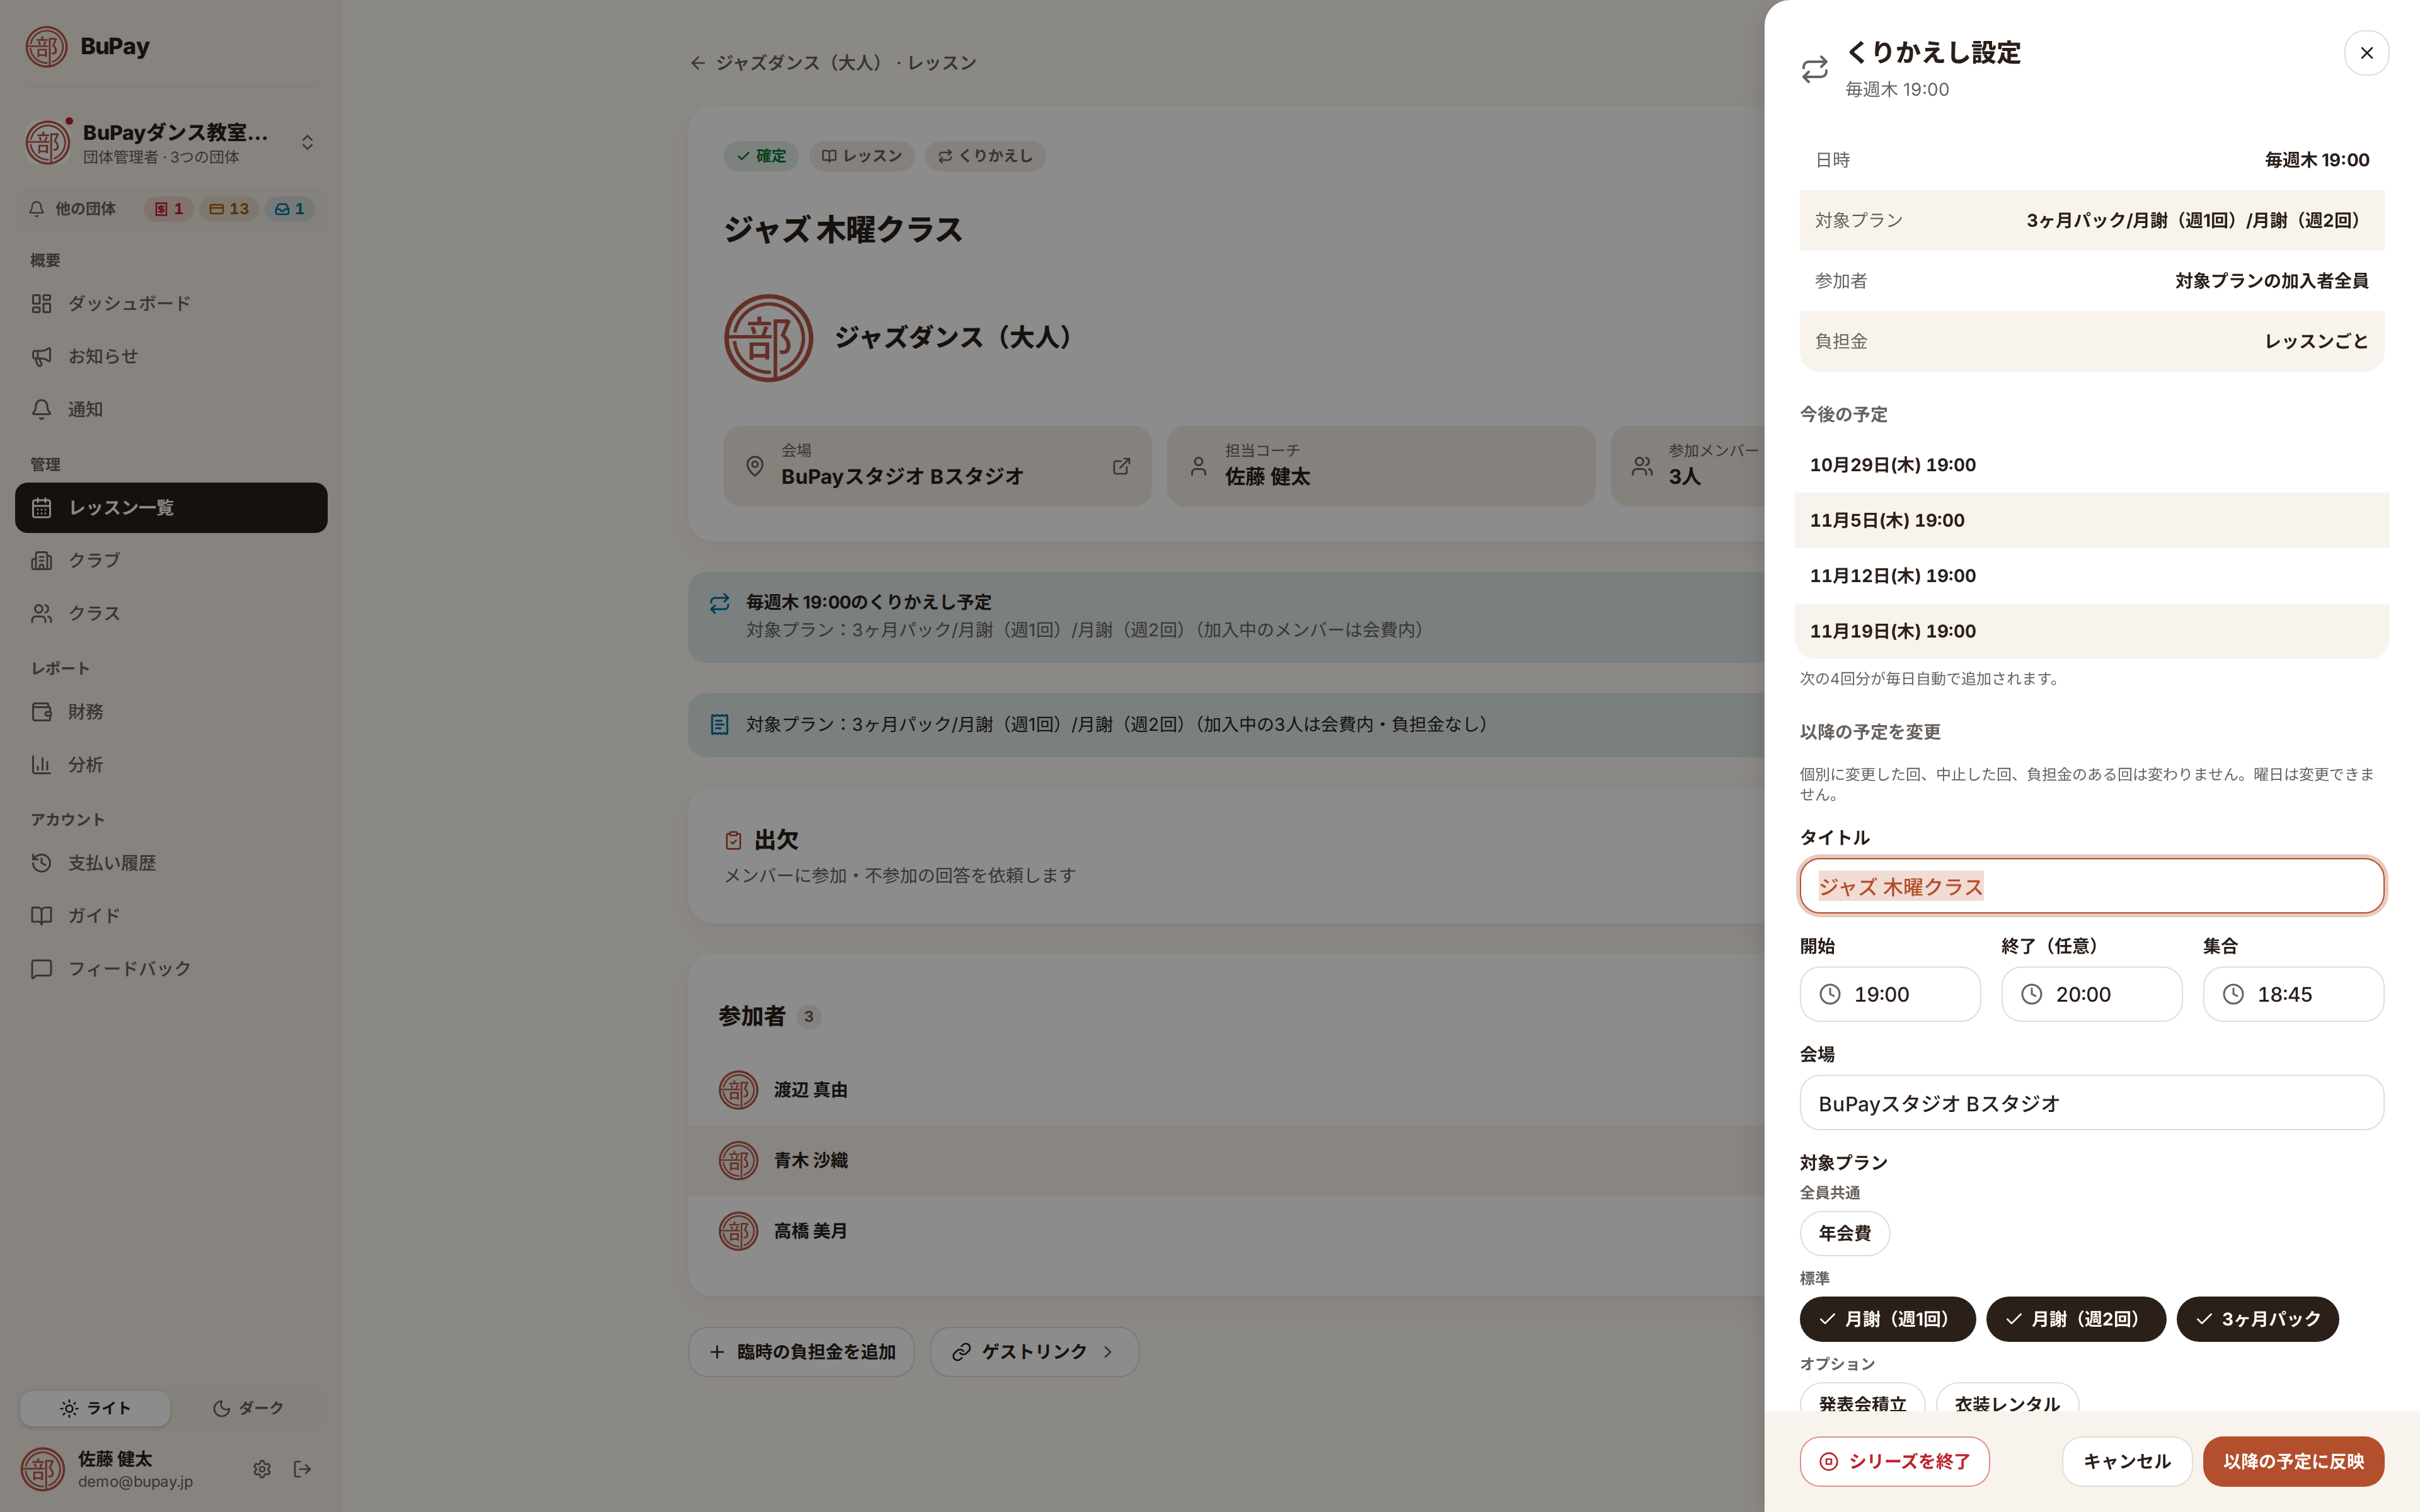Open the 開始 time field 19:00
The image size is (2420, 1512).
pos(1889,994)
